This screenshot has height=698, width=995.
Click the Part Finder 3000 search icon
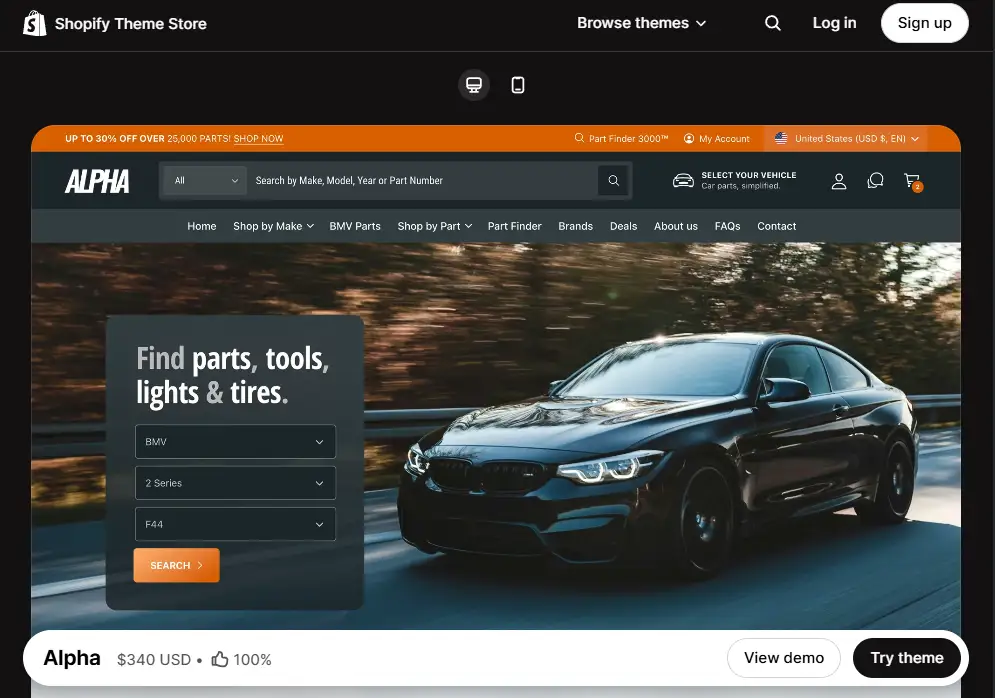coord(580,138)
